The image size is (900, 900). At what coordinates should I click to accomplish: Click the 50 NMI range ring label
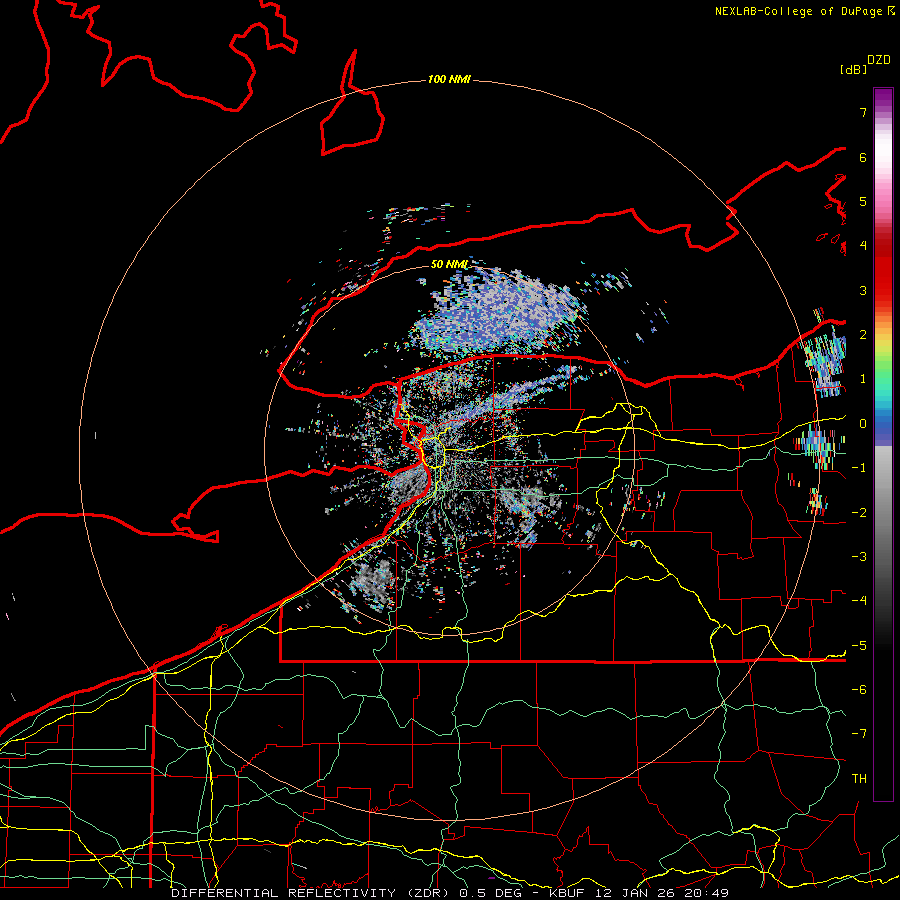pos(449,264)
